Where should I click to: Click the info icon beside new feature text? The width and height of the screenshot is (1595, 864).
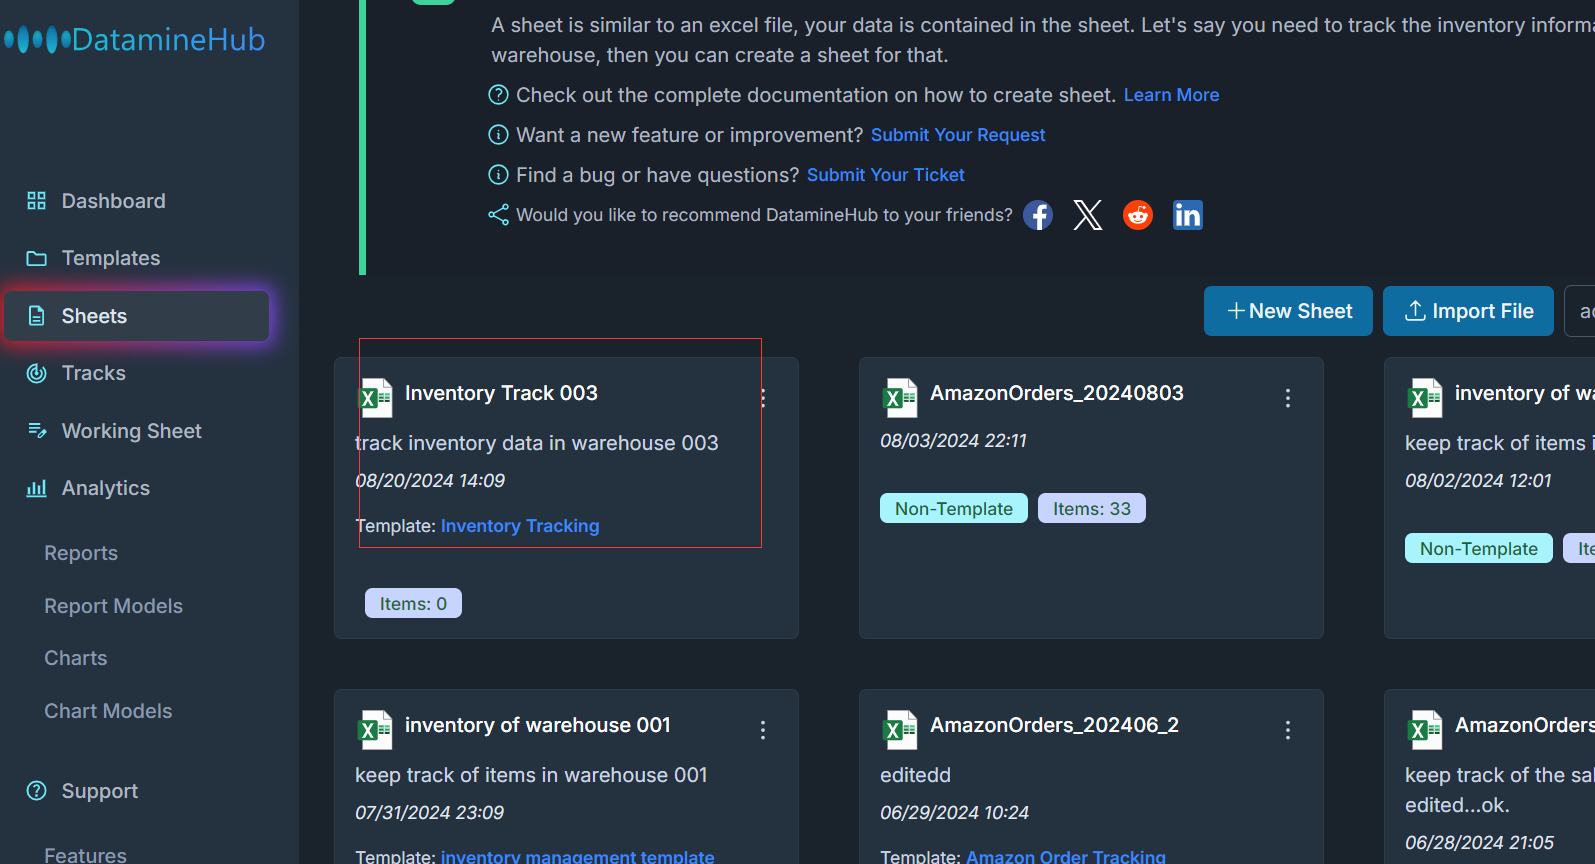point(498,135)
